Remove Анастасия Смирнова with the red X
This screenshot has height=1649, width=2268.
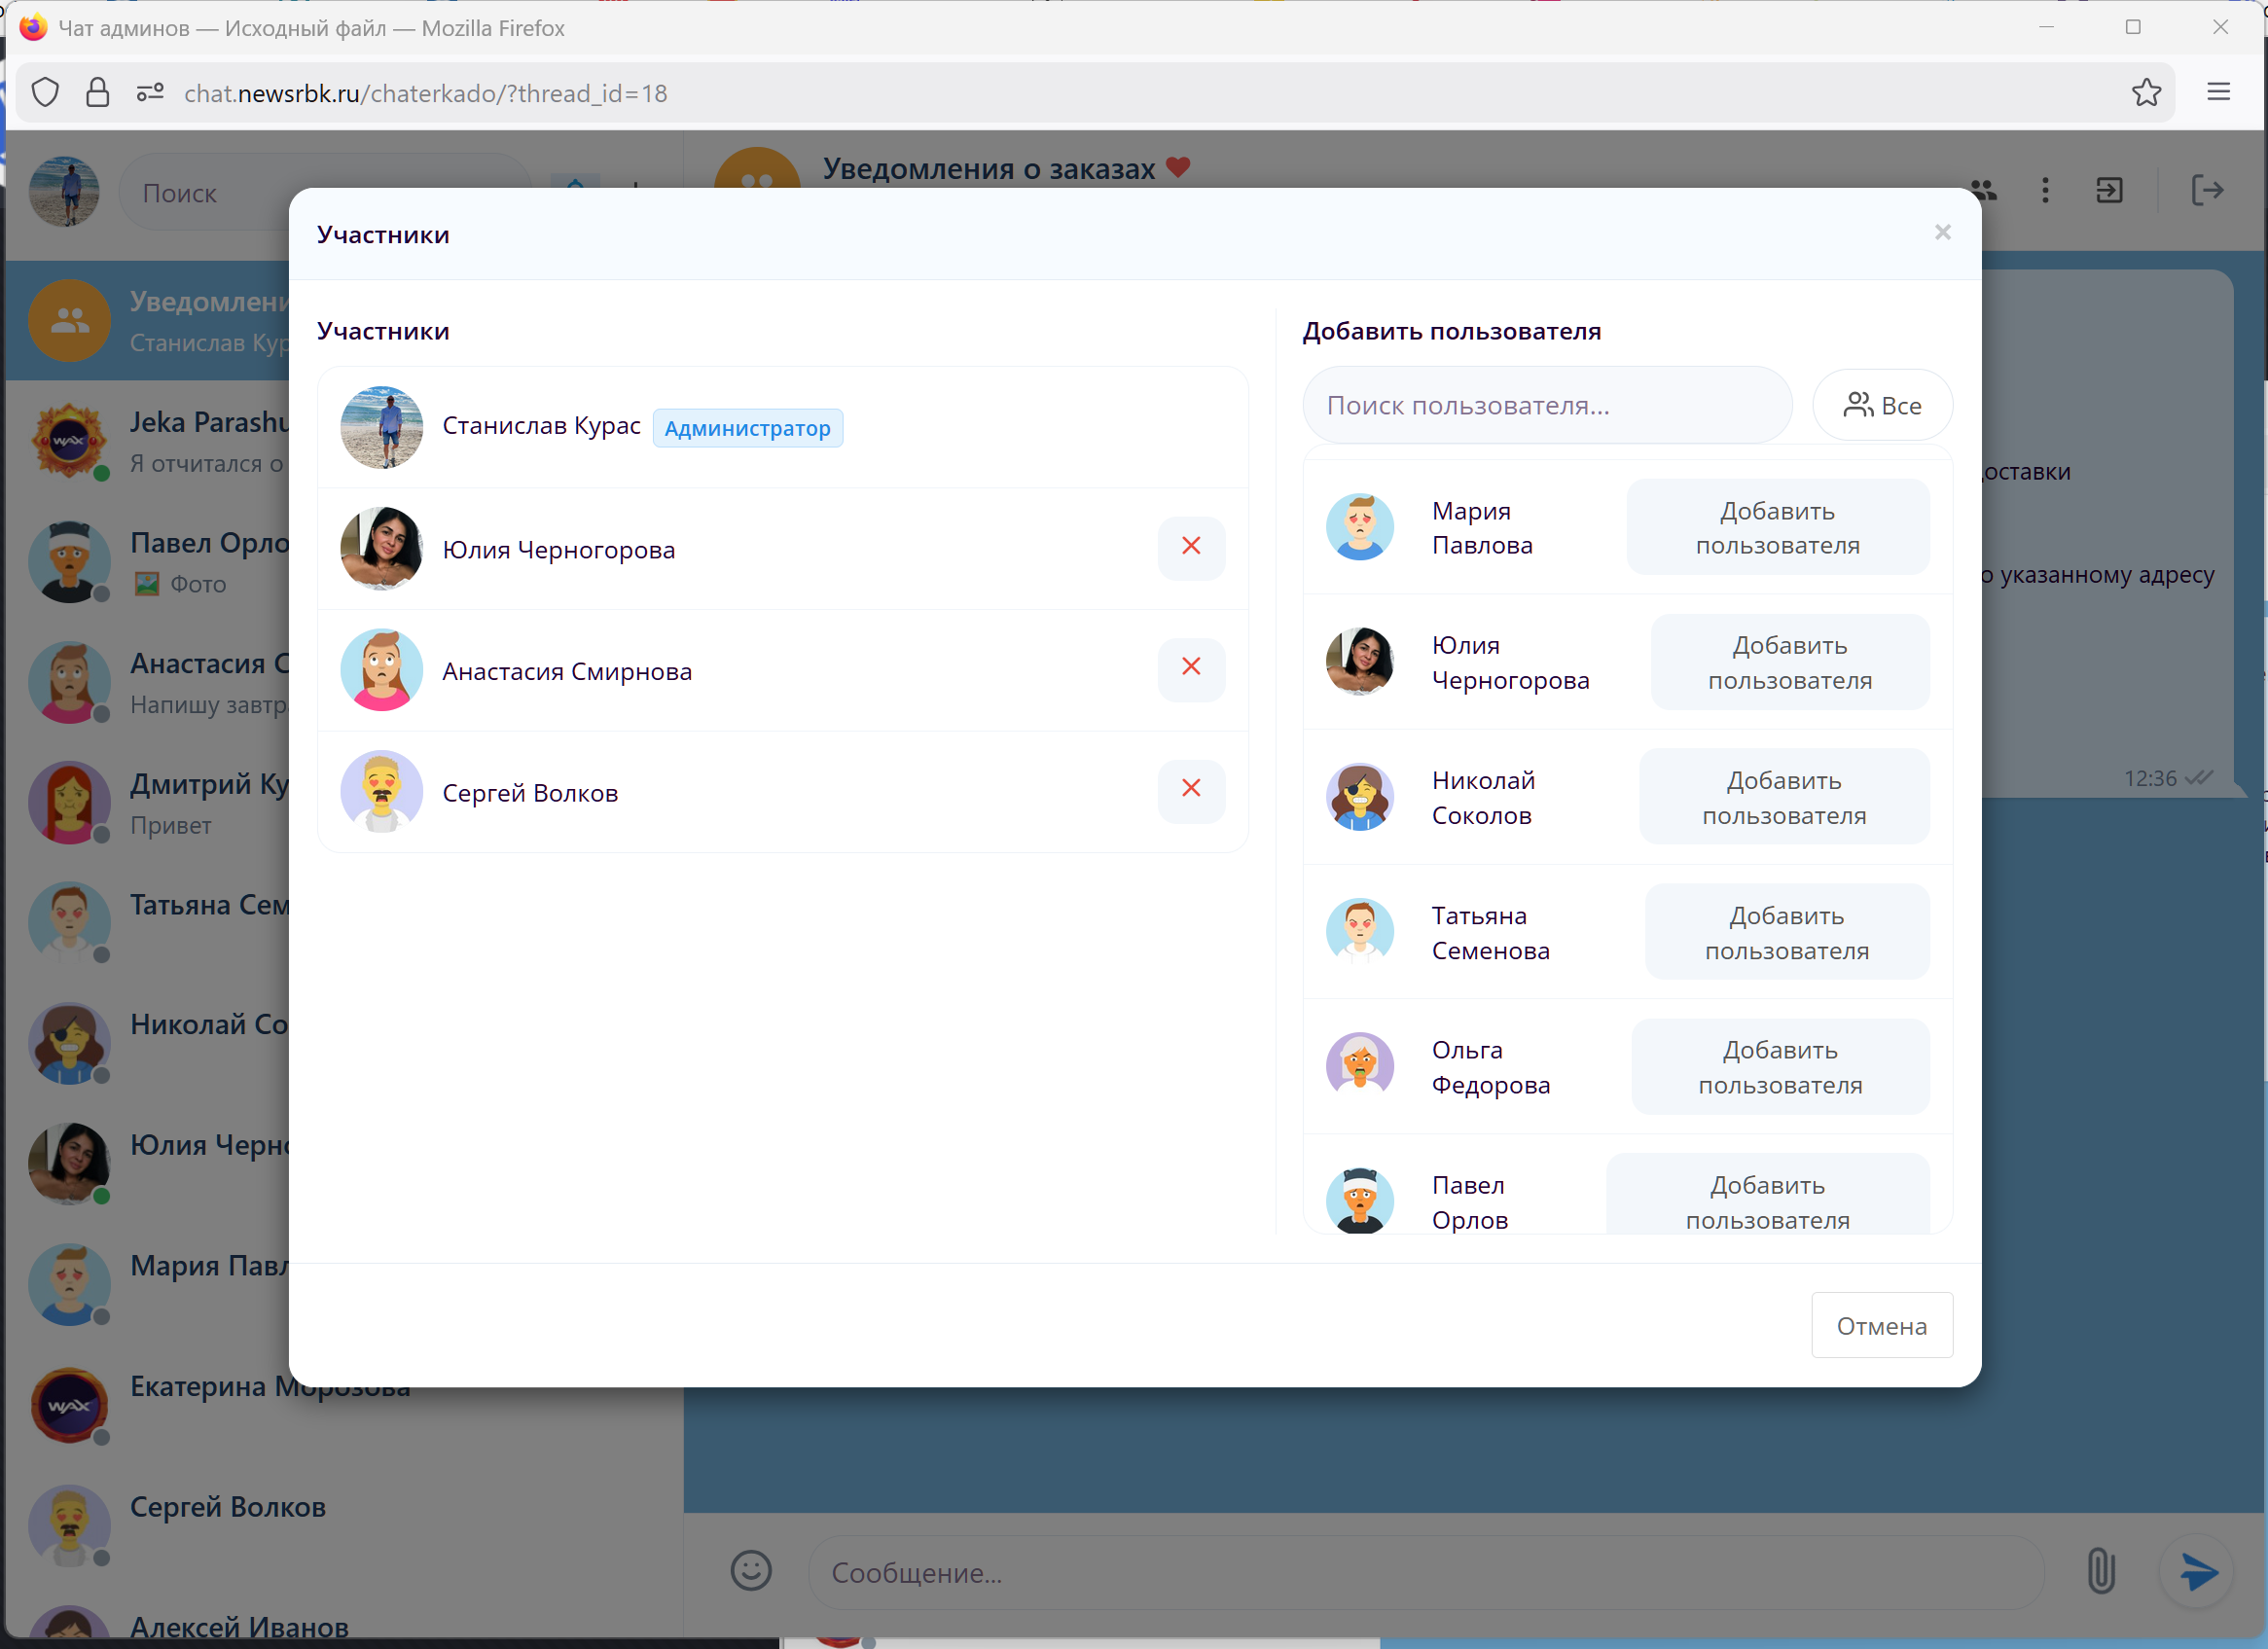[1190, 668]
